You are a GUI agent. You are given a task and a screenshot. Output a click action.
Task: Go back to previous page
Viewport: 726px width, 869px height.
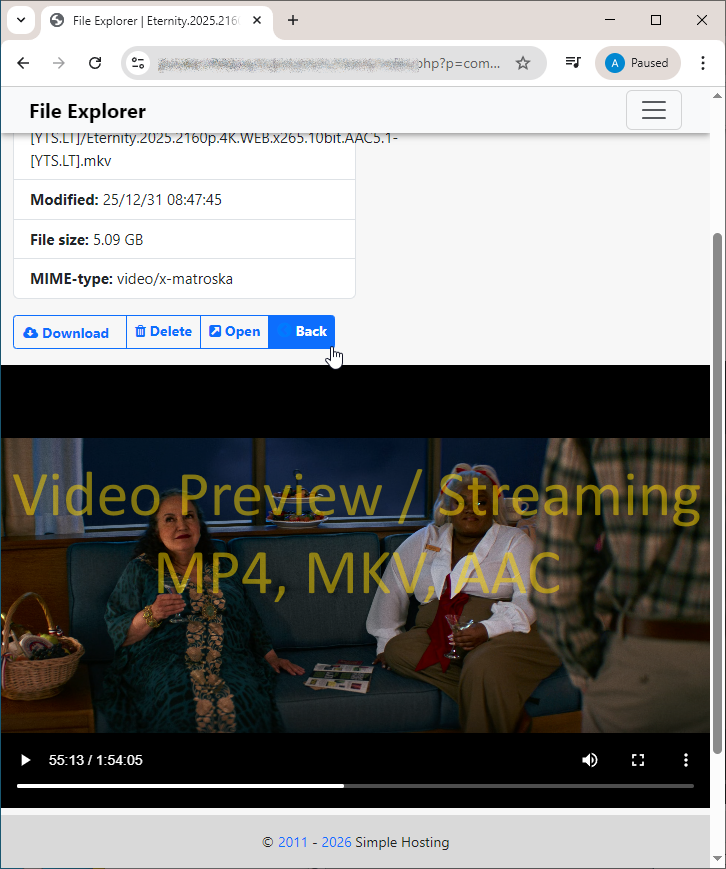23,63
